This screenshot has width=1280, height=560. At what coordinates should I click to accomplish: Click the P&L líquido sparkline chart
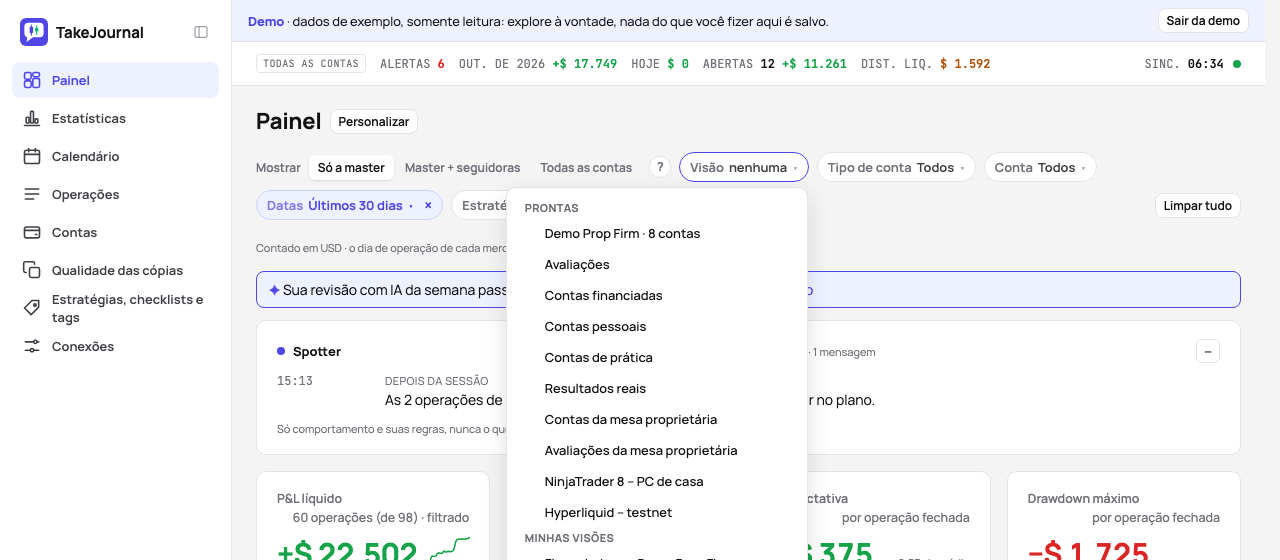[x=450, y=548]
